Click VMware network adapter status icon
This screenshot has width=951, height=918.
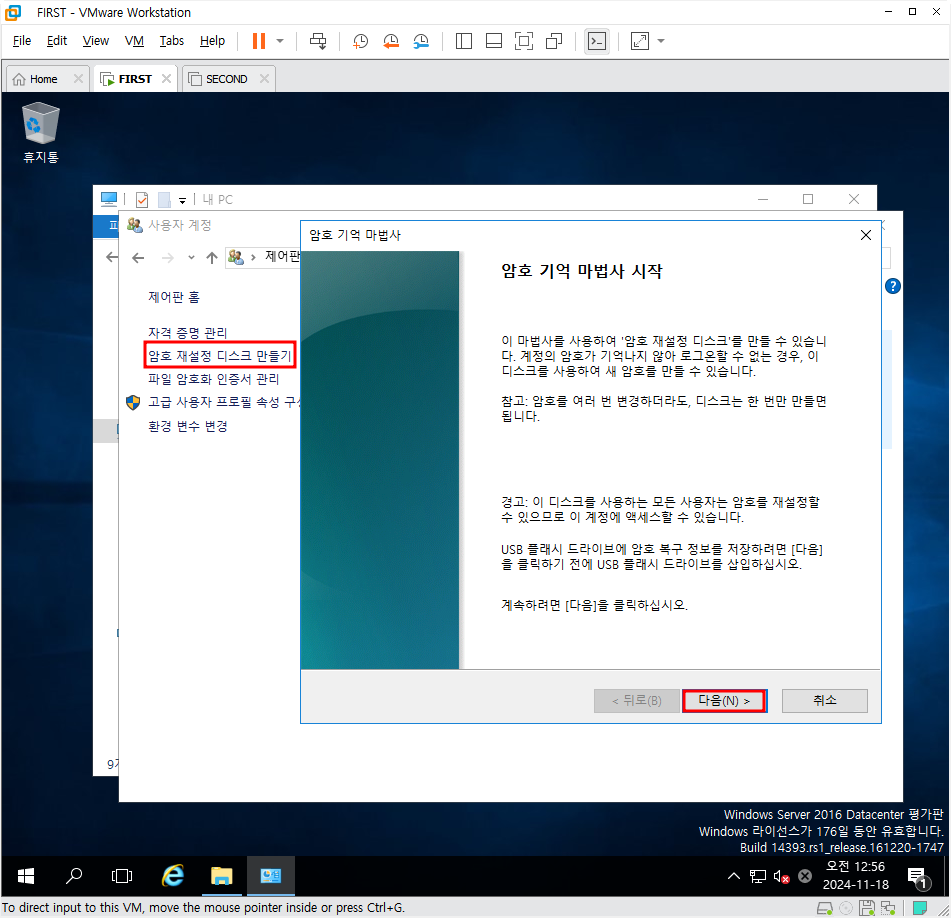pos(889,908)
